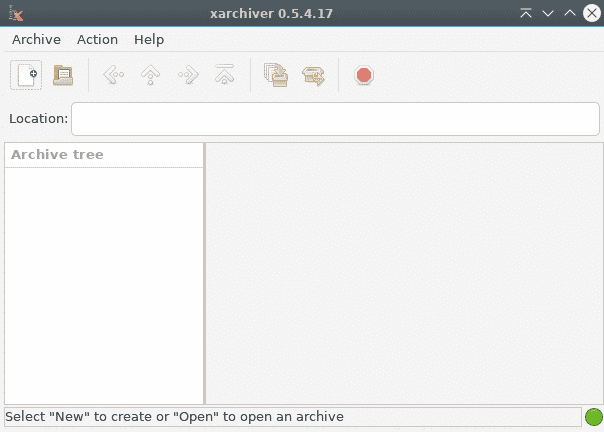Extract files using the Extract toolbar icon

pos(313,76)
